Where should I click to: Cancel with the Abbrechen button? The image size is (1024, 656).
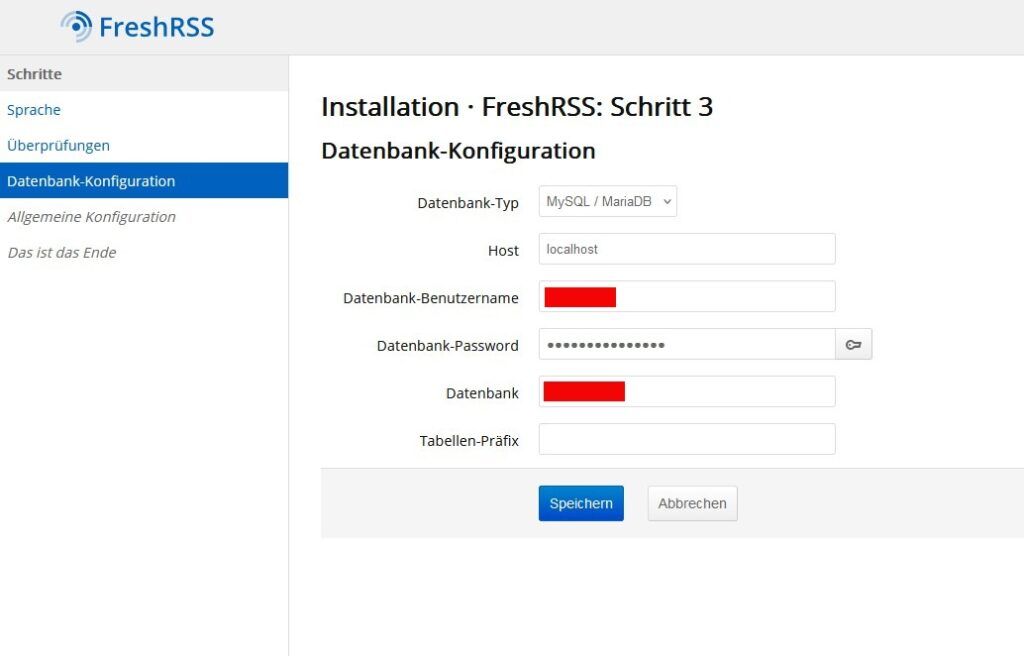coord(692,503)
